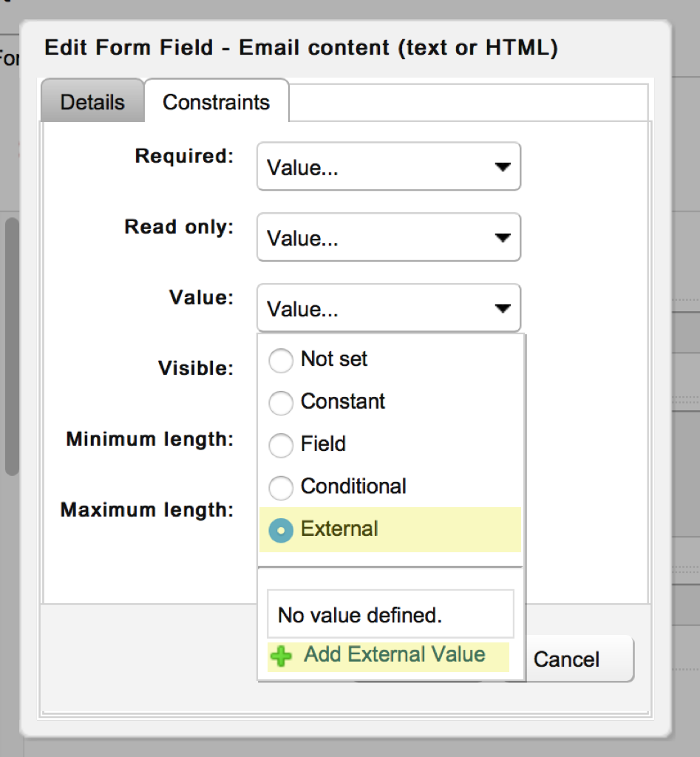The image size is (700, 757).
Task: Click the Edit Form Field dialog title
Action: [x=301, y=48]
